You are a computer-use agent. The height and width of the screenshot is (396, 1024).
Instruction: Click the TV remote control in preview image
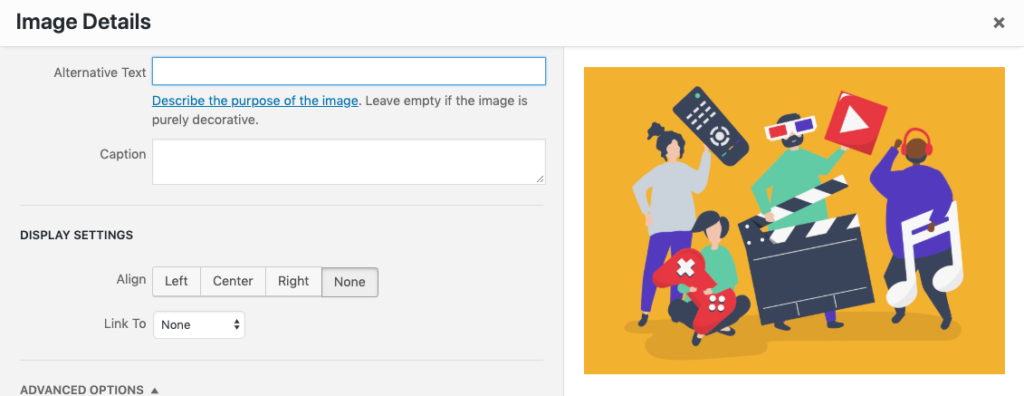coord(711,125)
